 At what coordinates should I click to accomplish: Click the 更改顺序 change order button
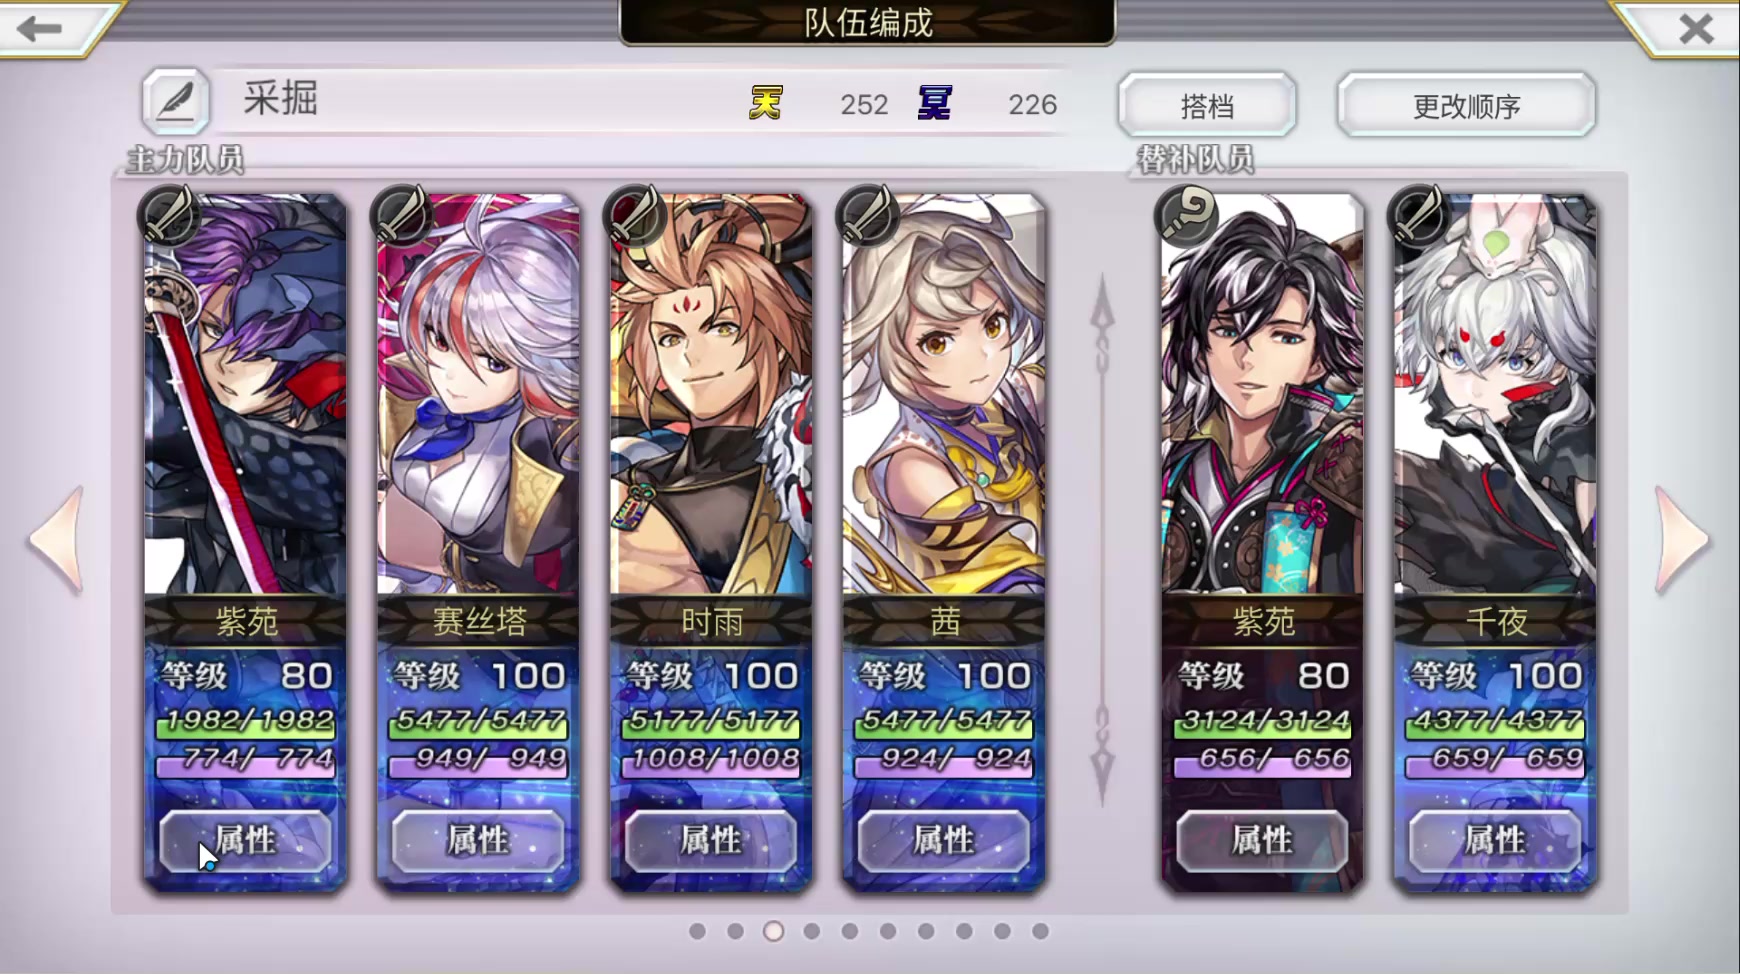(x=1466, y=104)
